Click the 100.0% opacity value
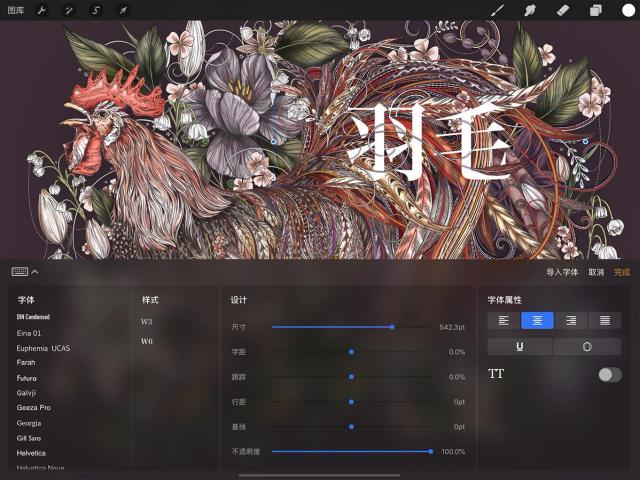This screenshot has width=640, height=480. click(453, 452)
